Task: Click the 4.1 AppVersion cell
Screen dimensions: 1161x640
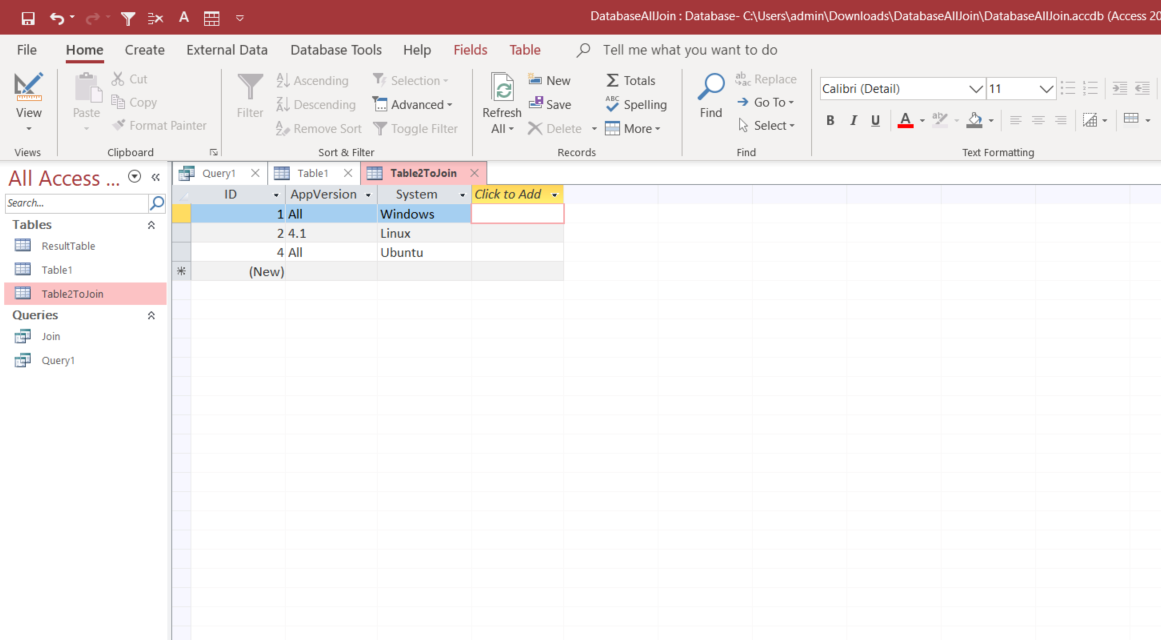Action: 331,233
